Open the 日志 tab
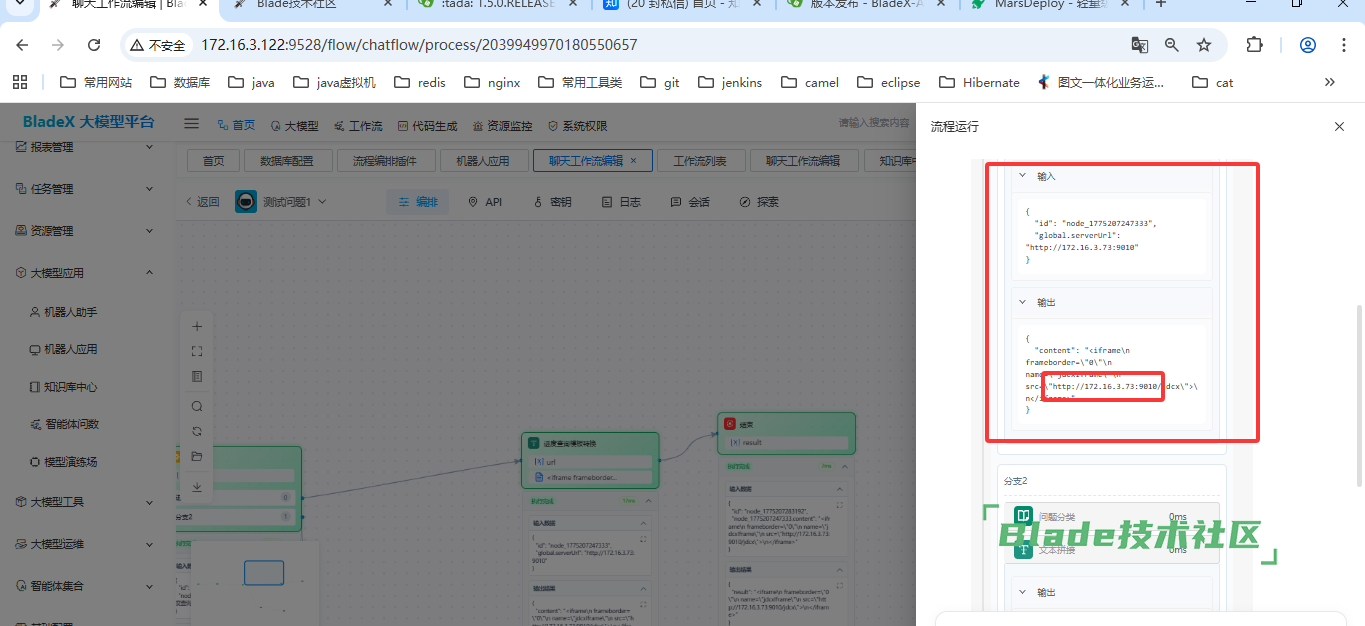1365x626 pixels. click(x=621, y=202)
